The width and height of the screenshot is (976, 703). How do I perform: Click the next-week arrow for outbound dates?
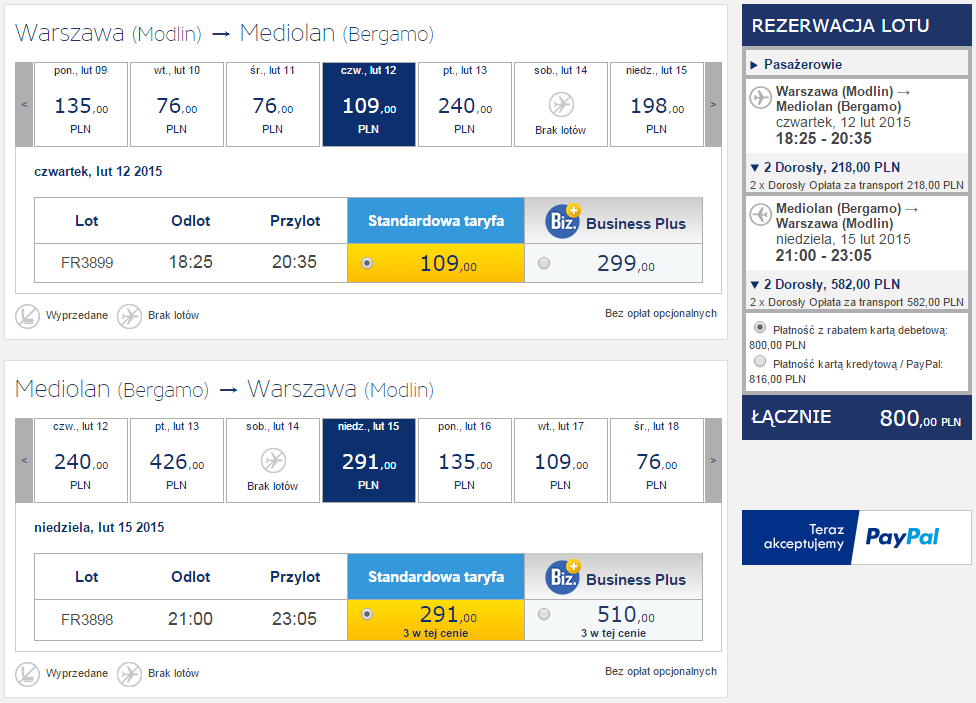pos(713,105)
